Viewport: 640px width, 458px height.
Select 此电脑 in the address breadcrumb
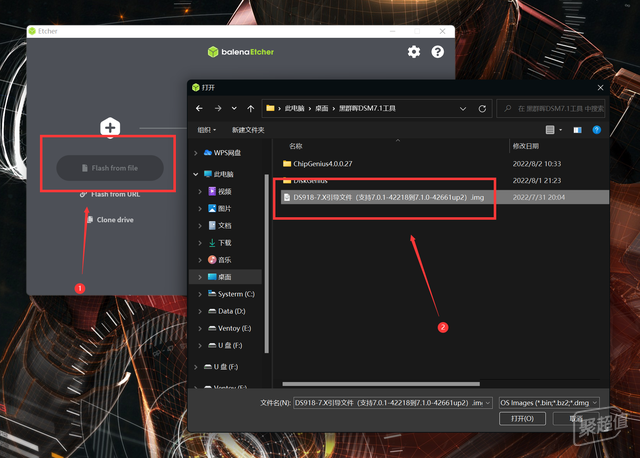click(295, 108)
